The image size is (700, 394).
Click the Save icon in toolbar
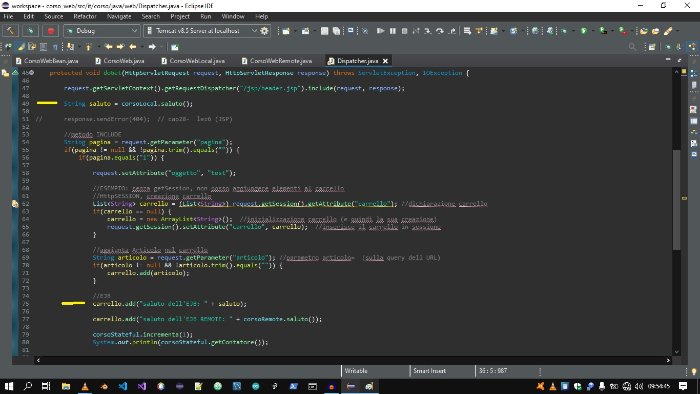[x=325, y=31]
